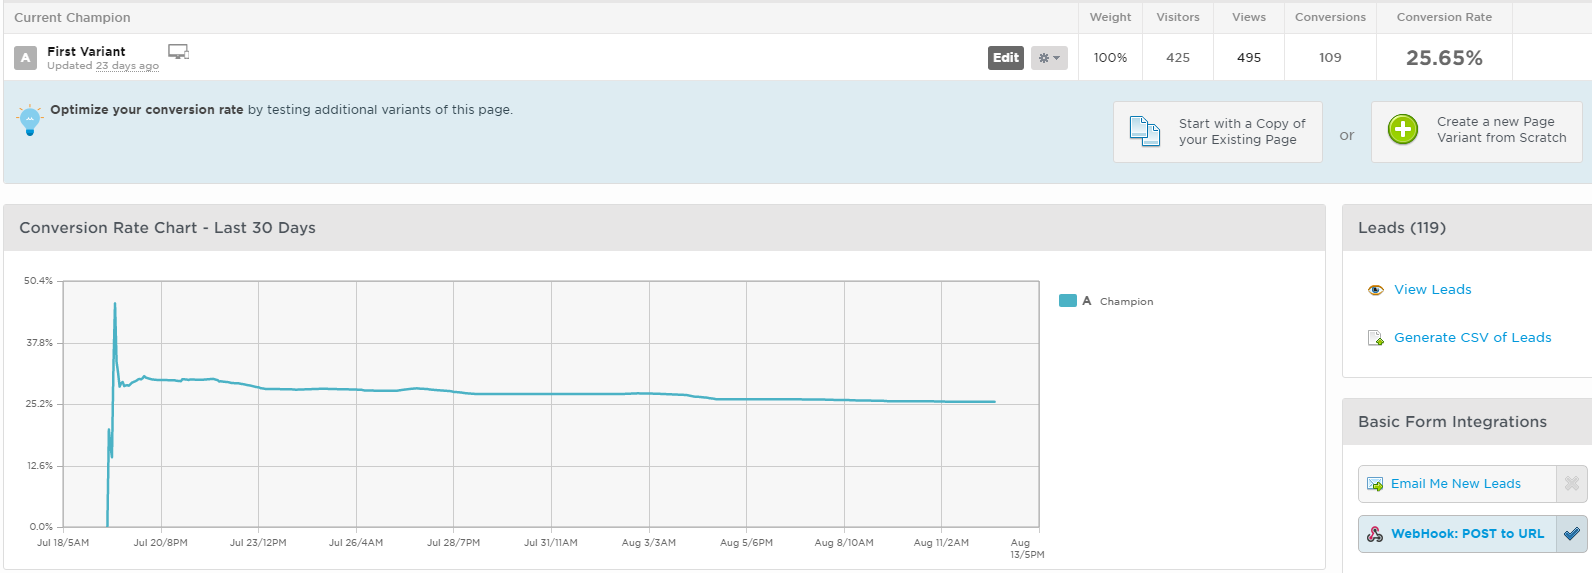1592x573 pixels.
Task: Click the webhook icon beside POST to URL
Action: coord(1375,534)
